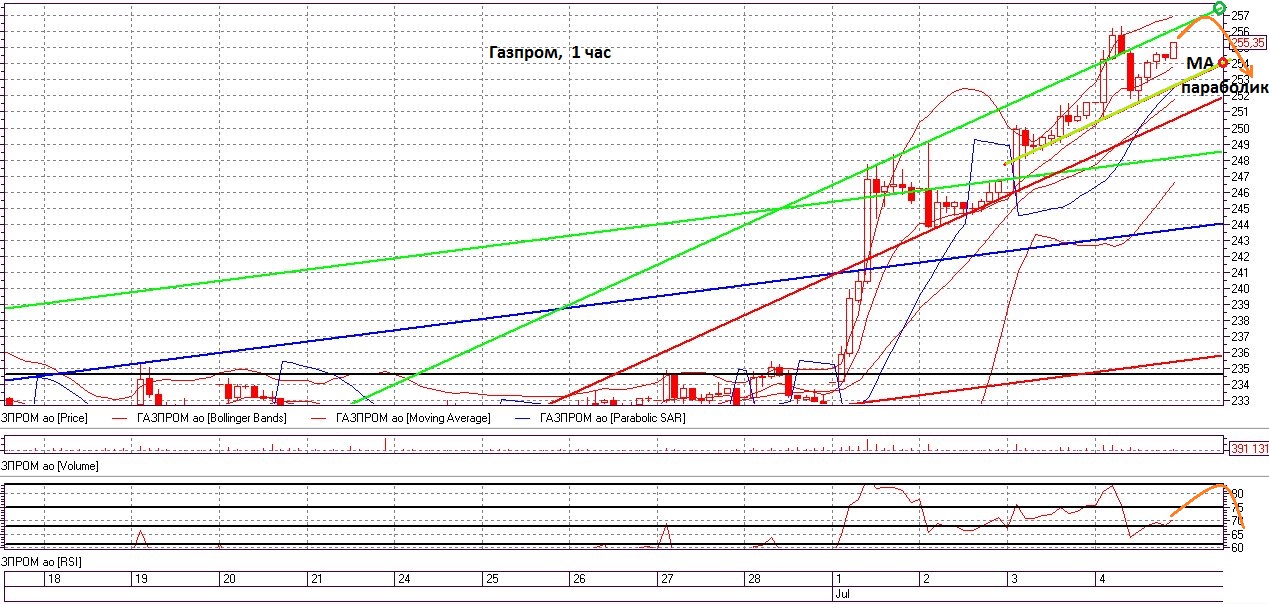Click price level 234 on the axis
This screenshot has width=1269, height=604.
tap(1240, 384)
